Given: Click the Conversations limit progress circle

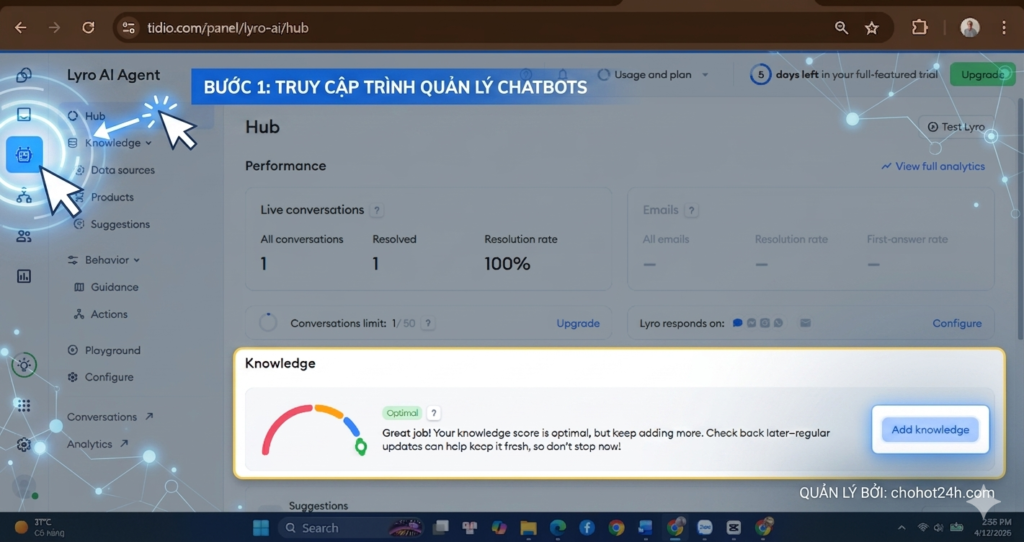Looking at the screenshot, I should coord(268,323).
